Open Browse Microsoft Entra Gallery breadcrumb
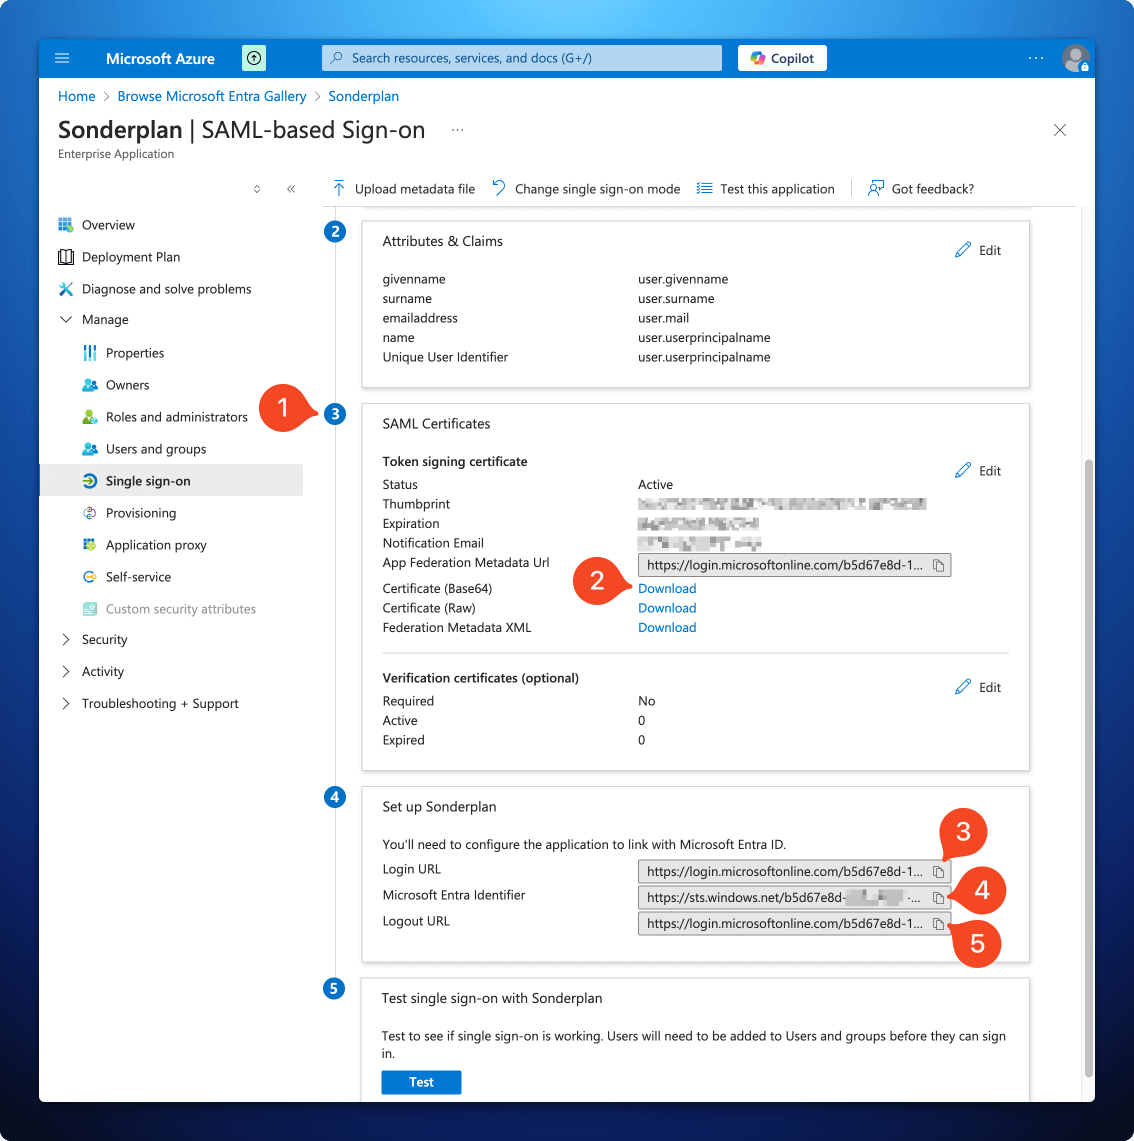 click(x=211, y=96)
